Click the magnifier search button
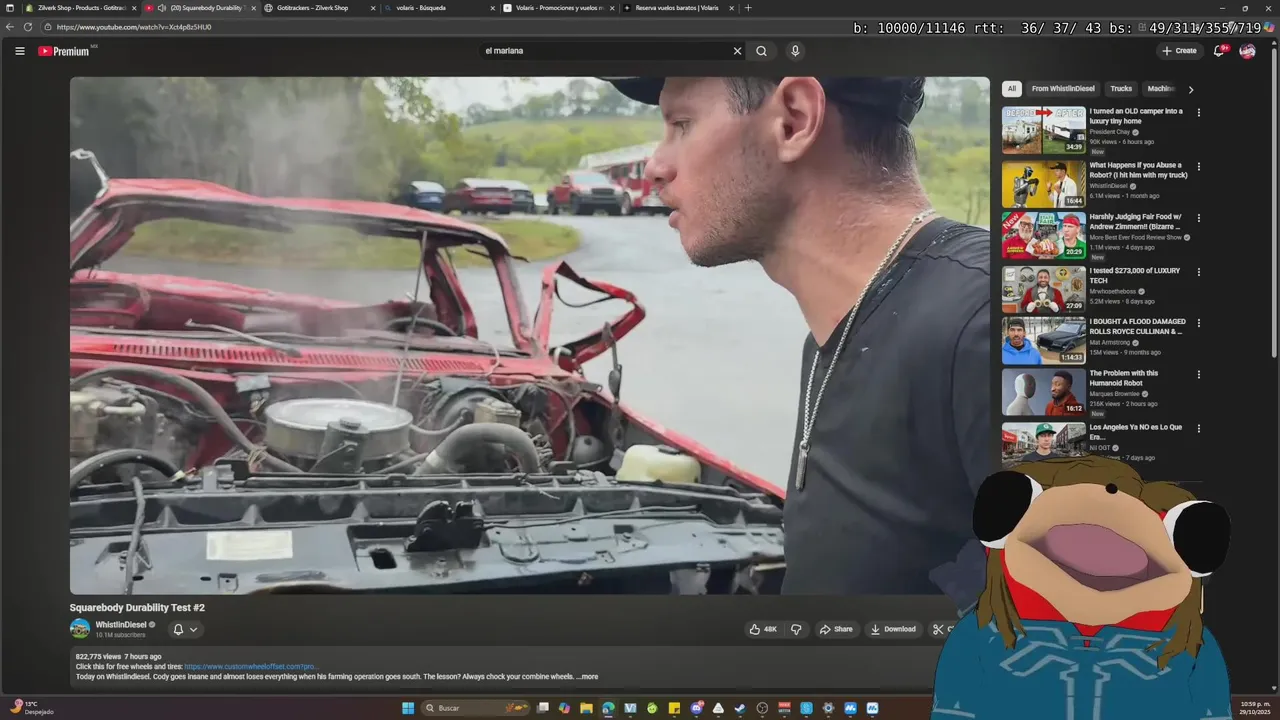Screen dimensions: 1280x720 point(761,51)
